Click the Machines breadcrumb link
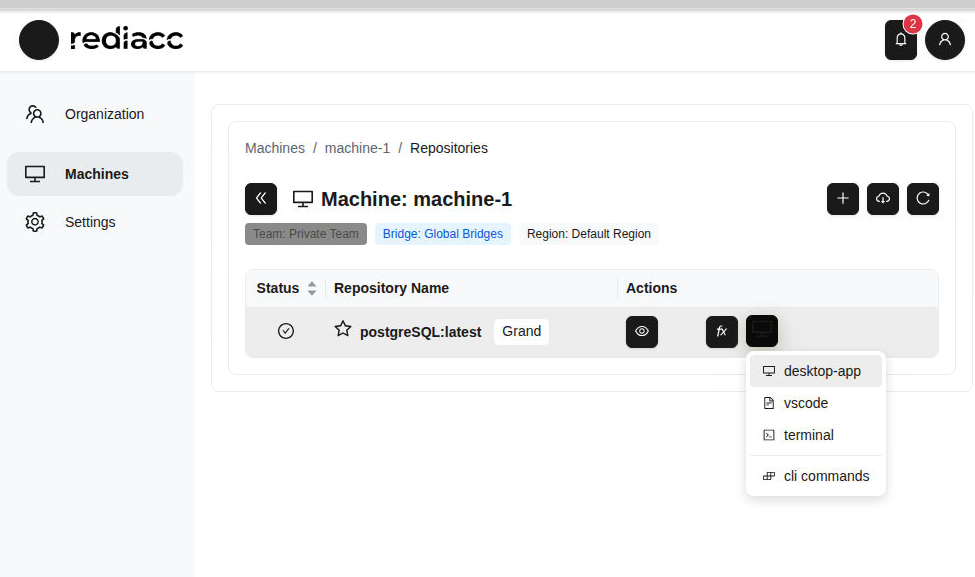This screenshot has width=975, height=577. (x=275, y=148)
